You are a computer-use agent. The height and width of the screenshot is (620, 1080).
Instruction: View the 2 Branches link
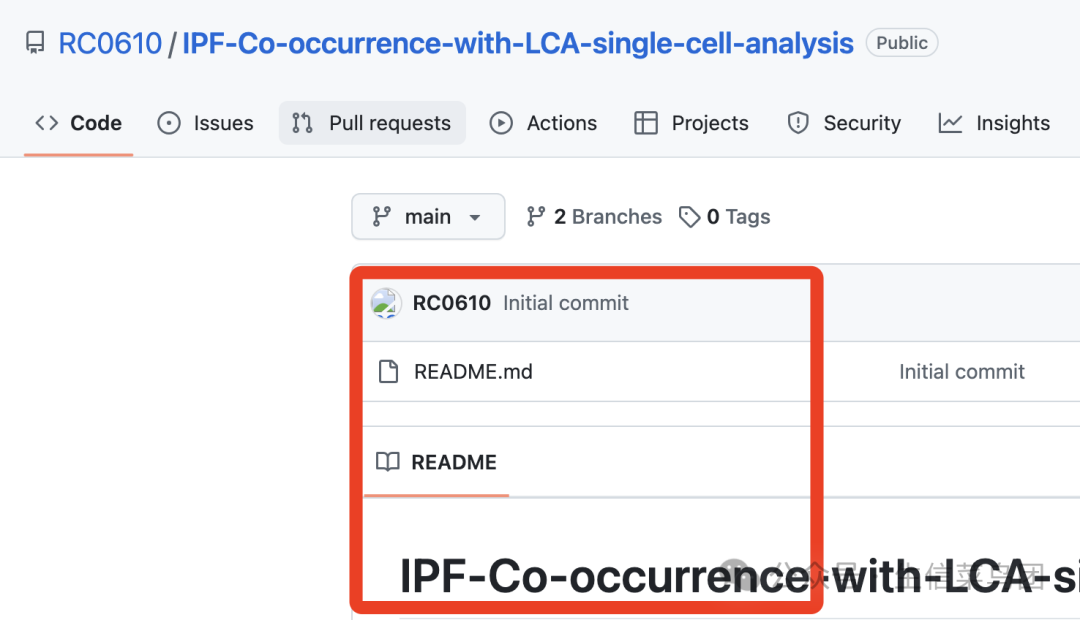point(594,217)
